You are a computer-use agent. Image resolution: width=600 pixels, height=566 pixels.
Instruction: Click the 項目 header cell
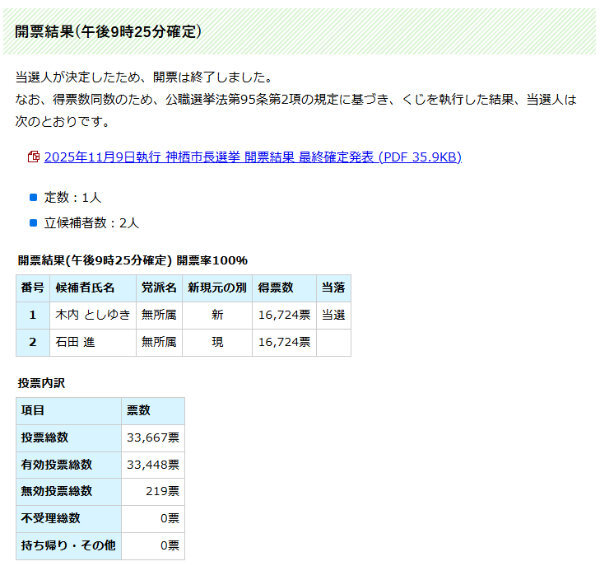pyautogui.click(x=69, y=411)
